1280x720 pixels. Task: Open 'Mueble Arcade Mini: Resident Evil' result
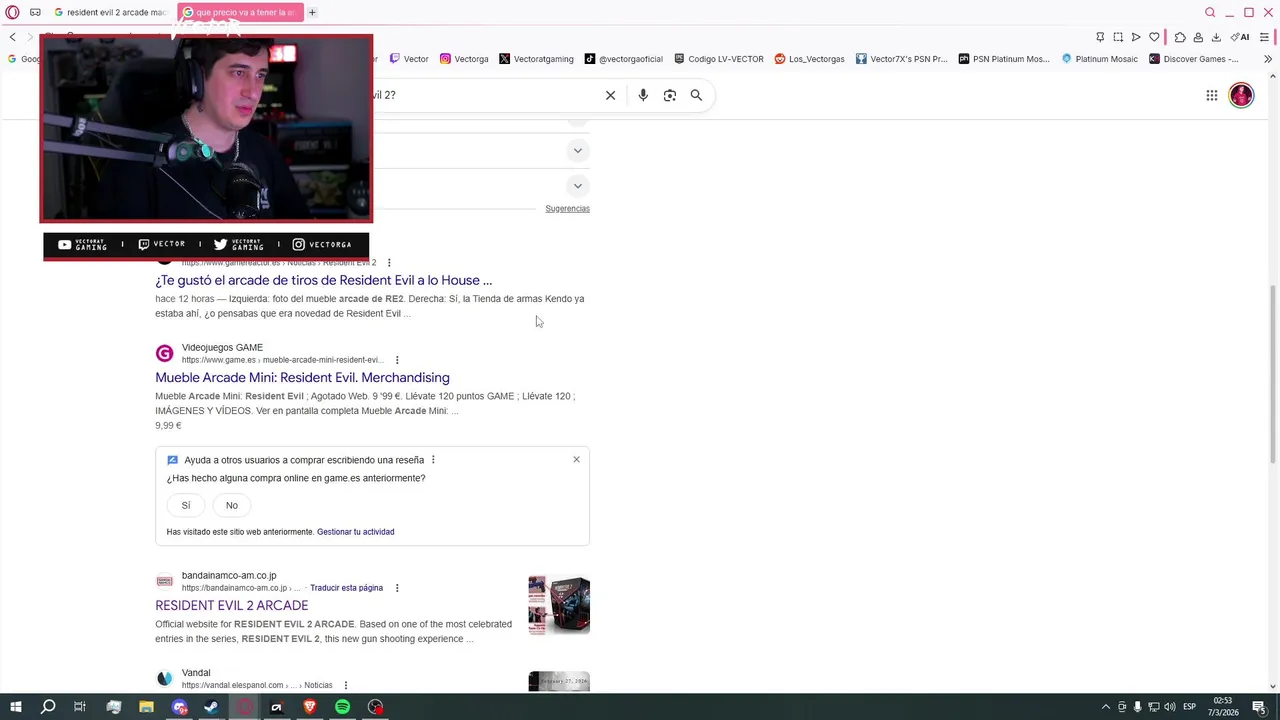pos(302,377)
